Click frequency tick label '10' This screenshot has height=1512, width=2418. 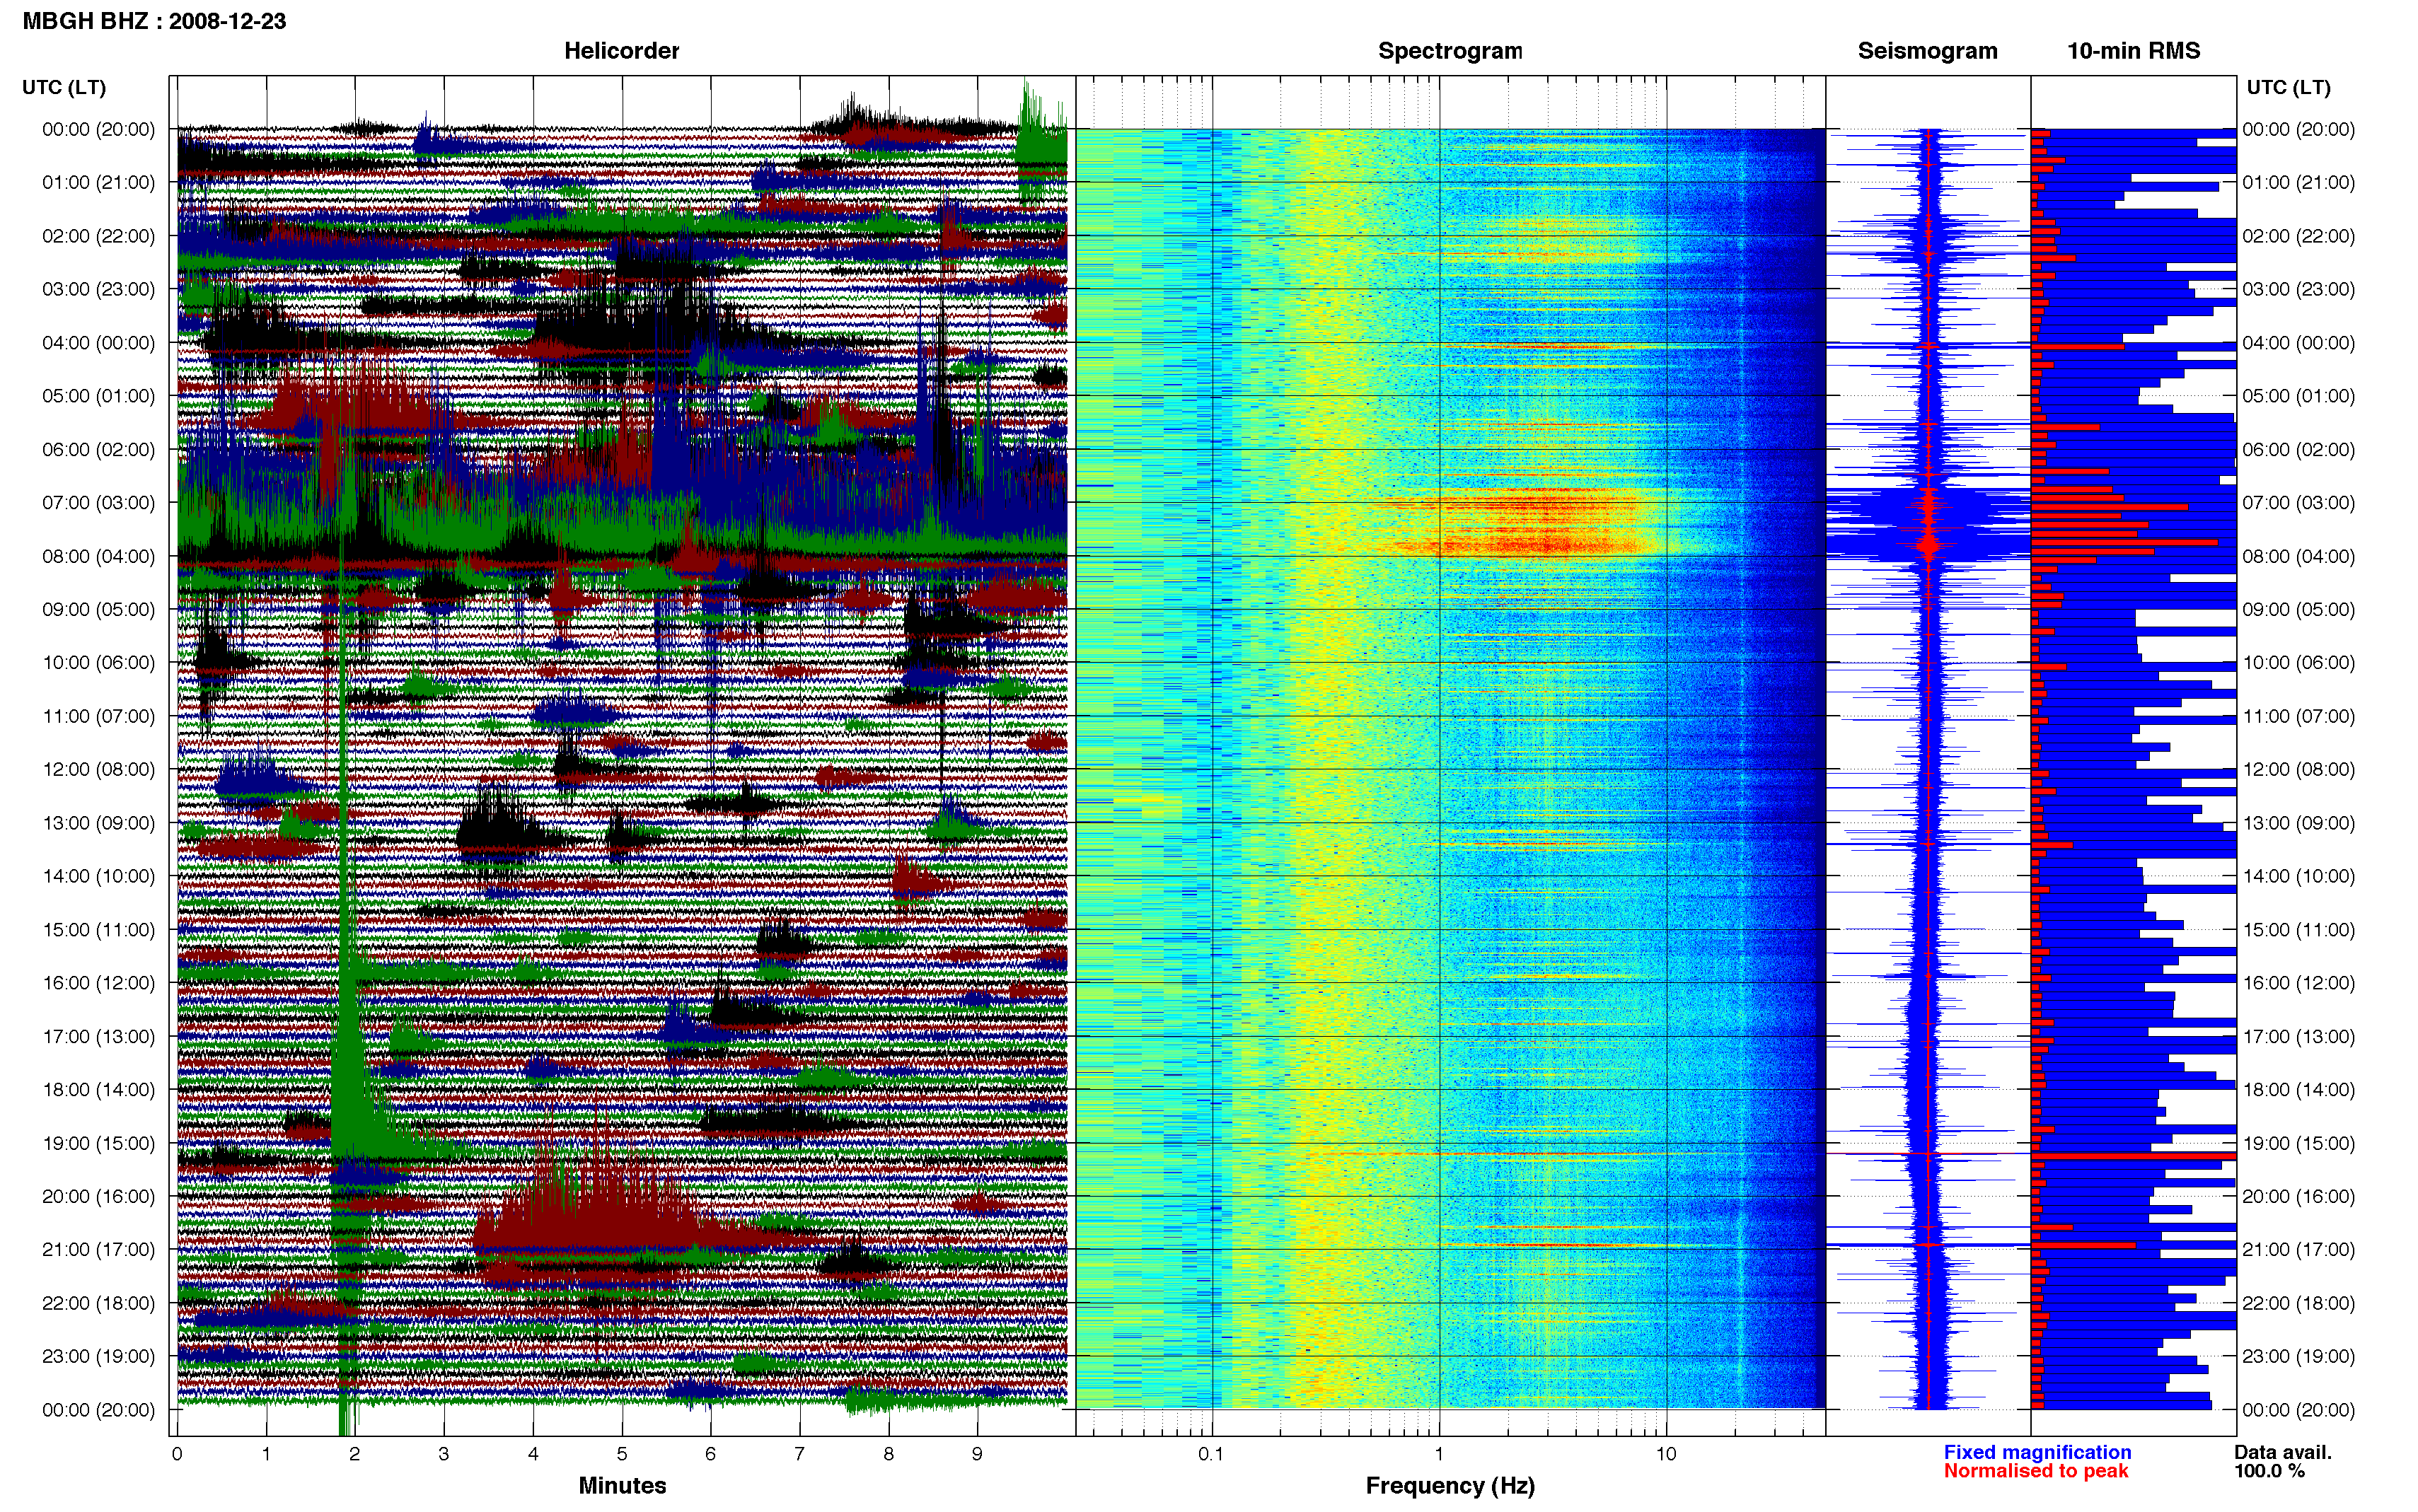1666,1454
